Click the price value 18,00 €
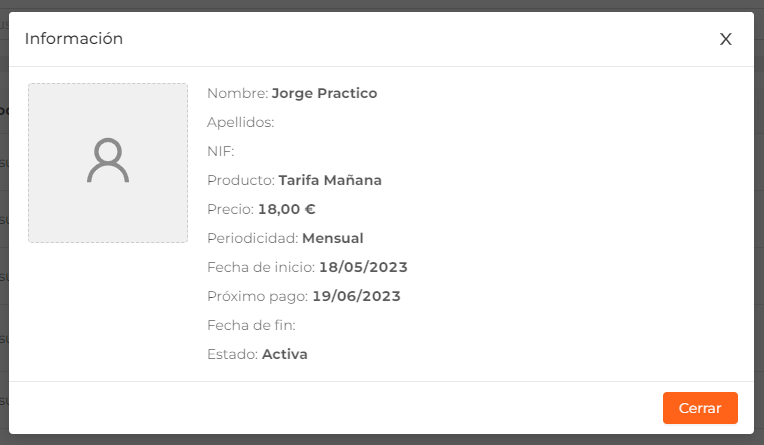Image resolution: width=764 pixels, height=445 pixels. pos(286,209)
